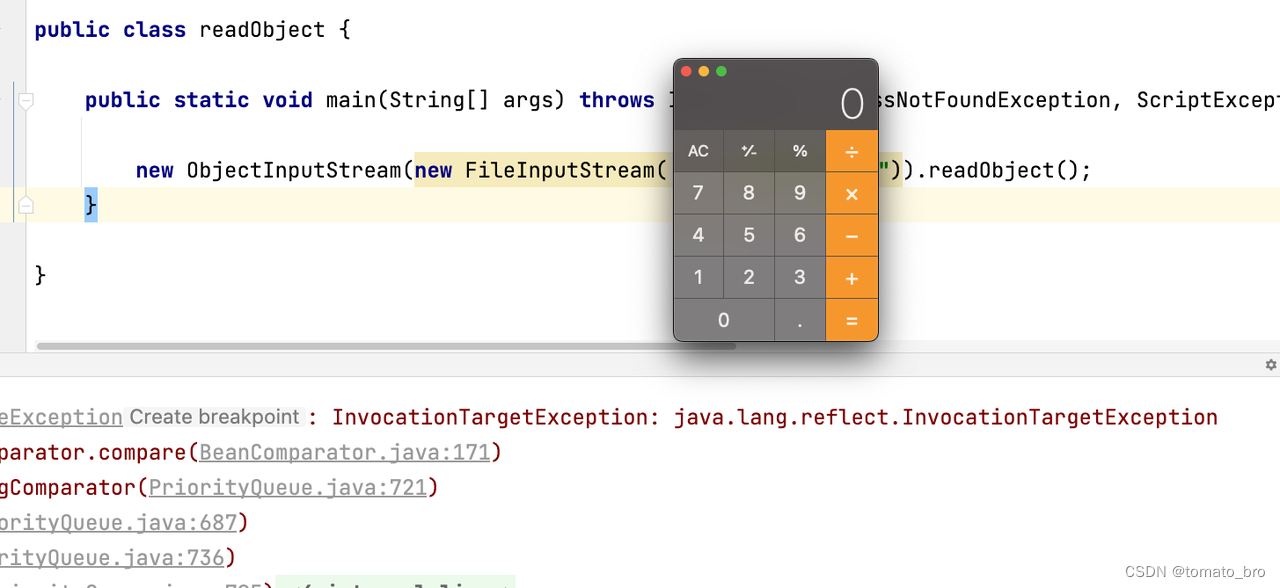The width and height of the screenshot is (1280, 588).
Task: Open the PriorityQueue.java:721 link
Action: [x=288, y=488]
